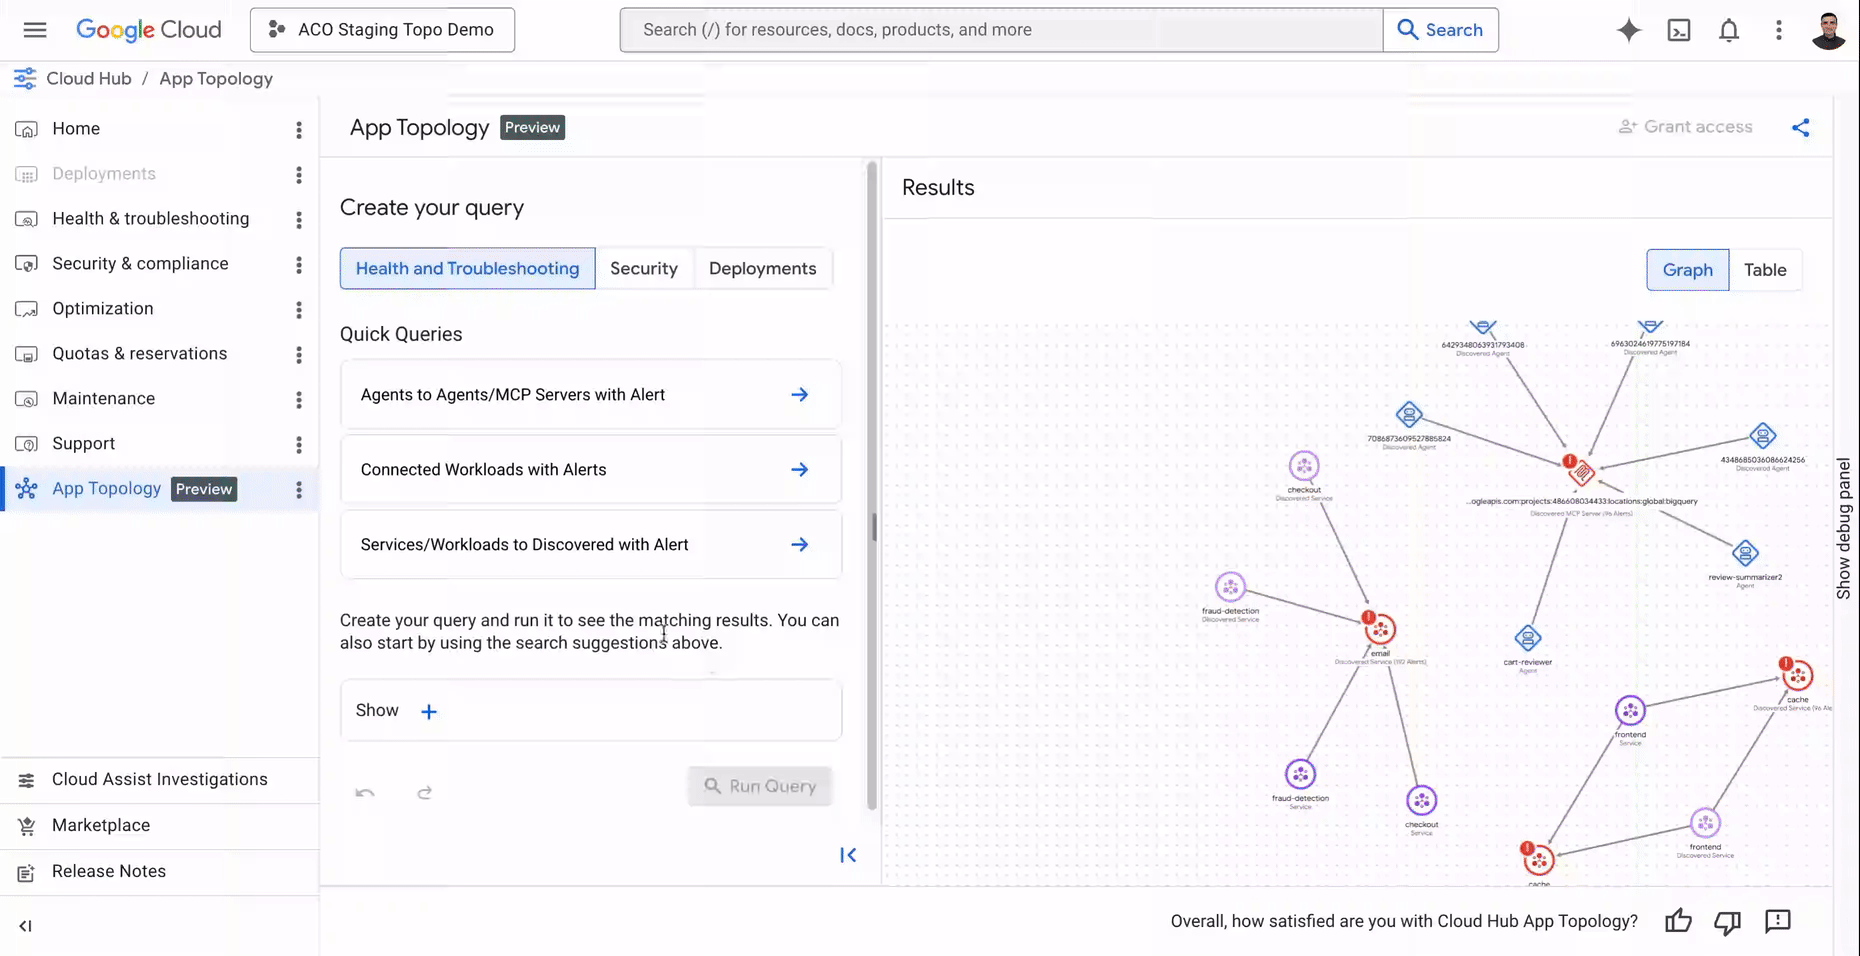Click the undo arrow in the query builder
The height and width of the screenshot is (956, 1860).
[x=365, y=792]
